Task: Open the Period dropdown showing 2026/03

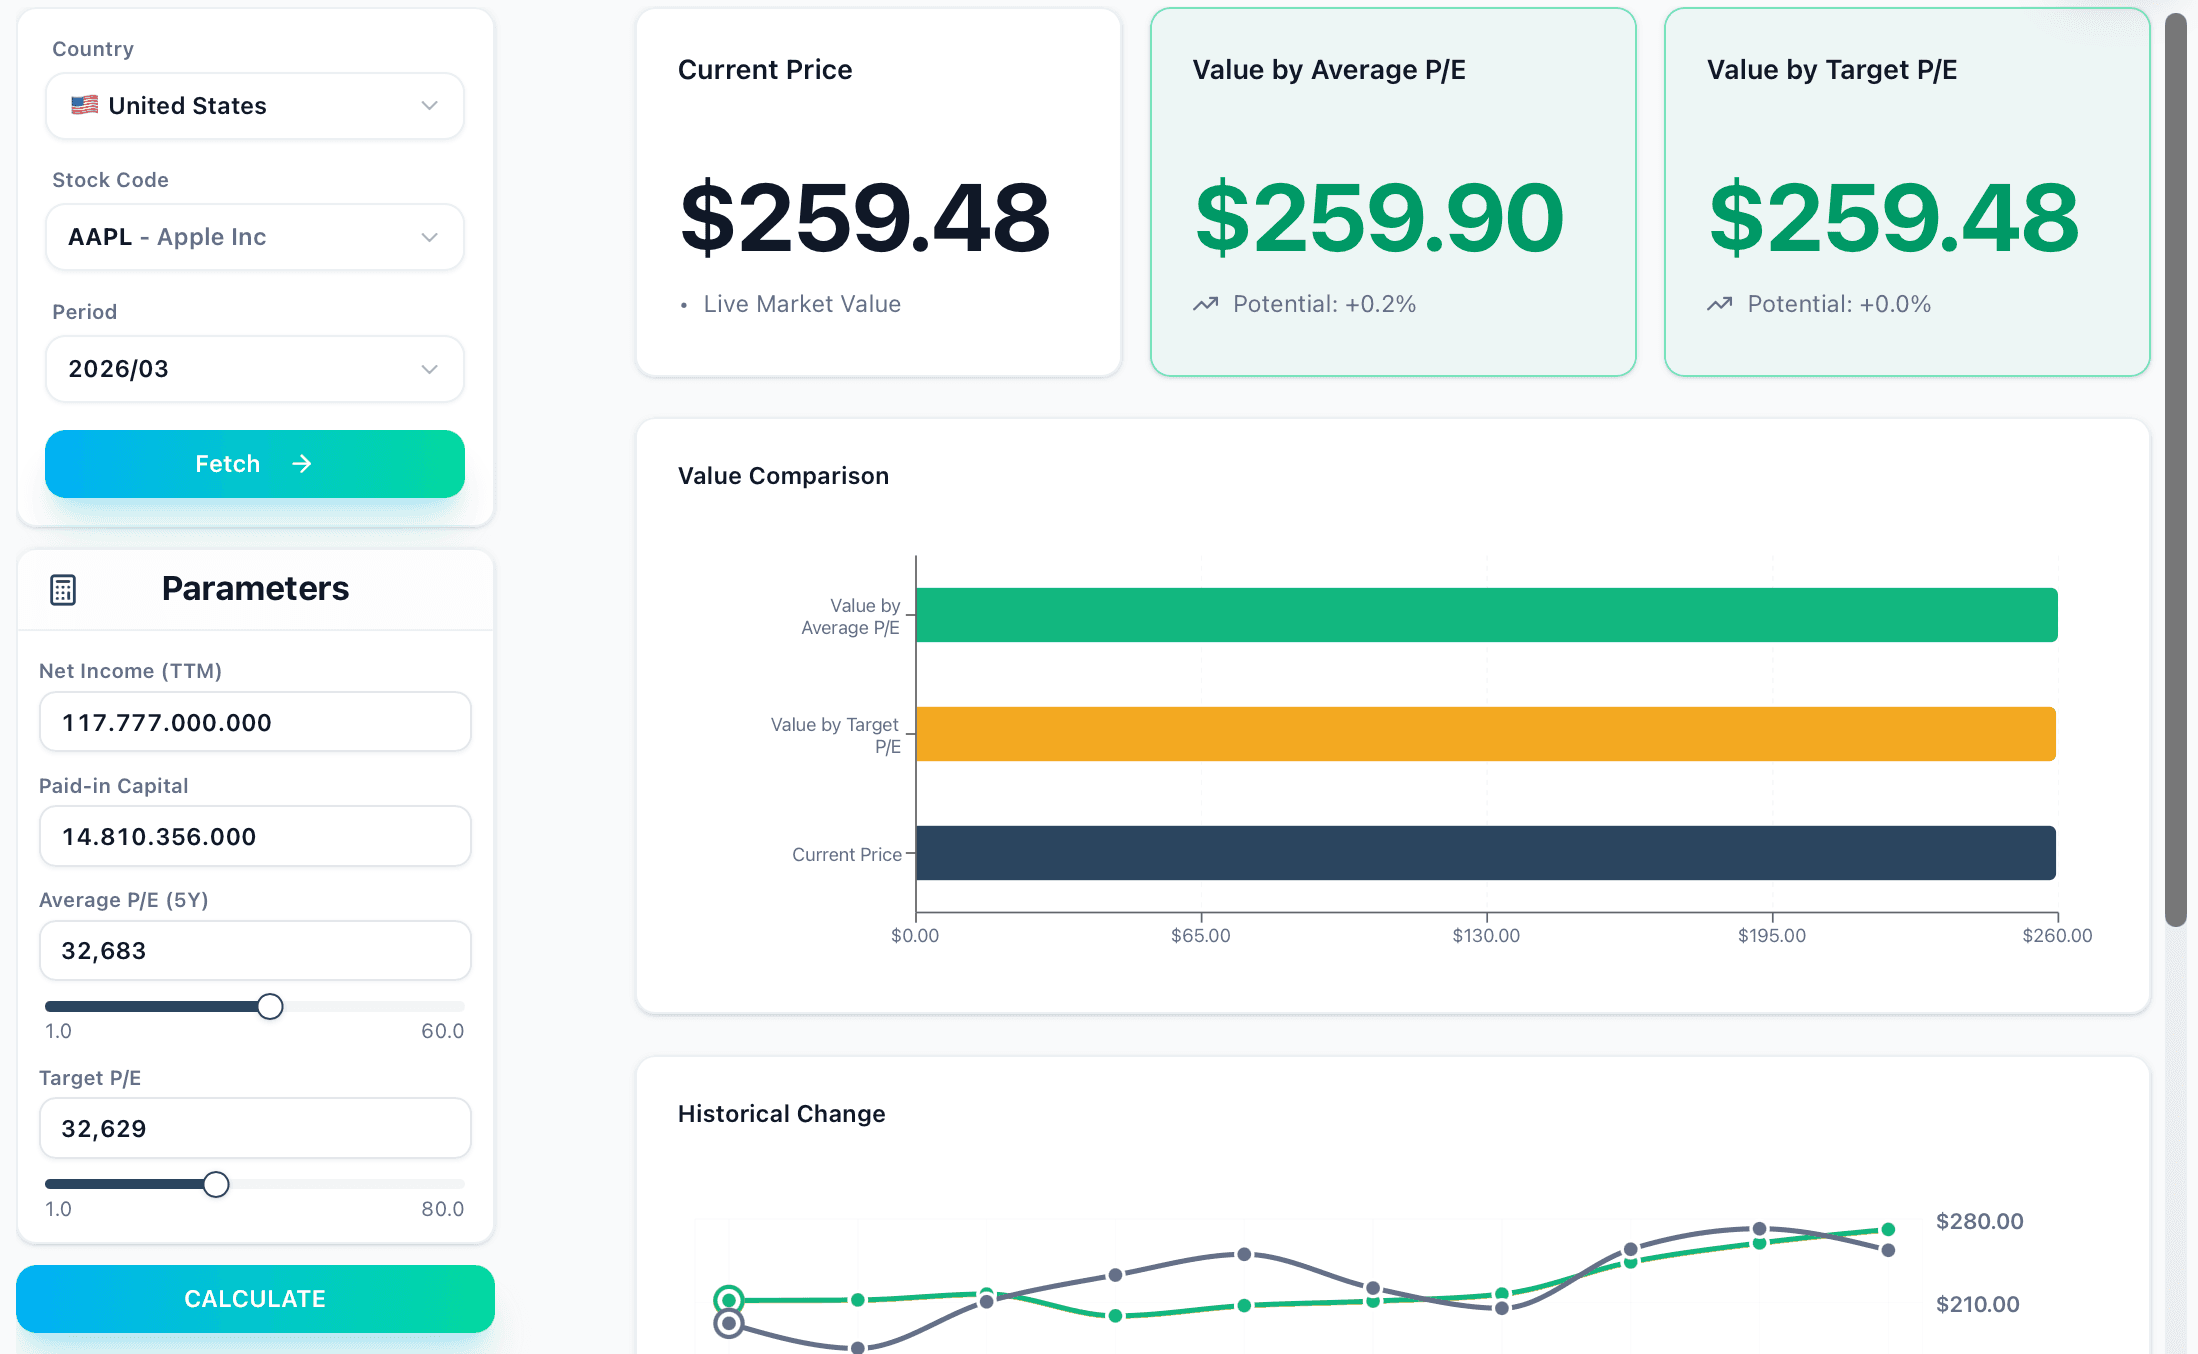Action: (255, 369)
